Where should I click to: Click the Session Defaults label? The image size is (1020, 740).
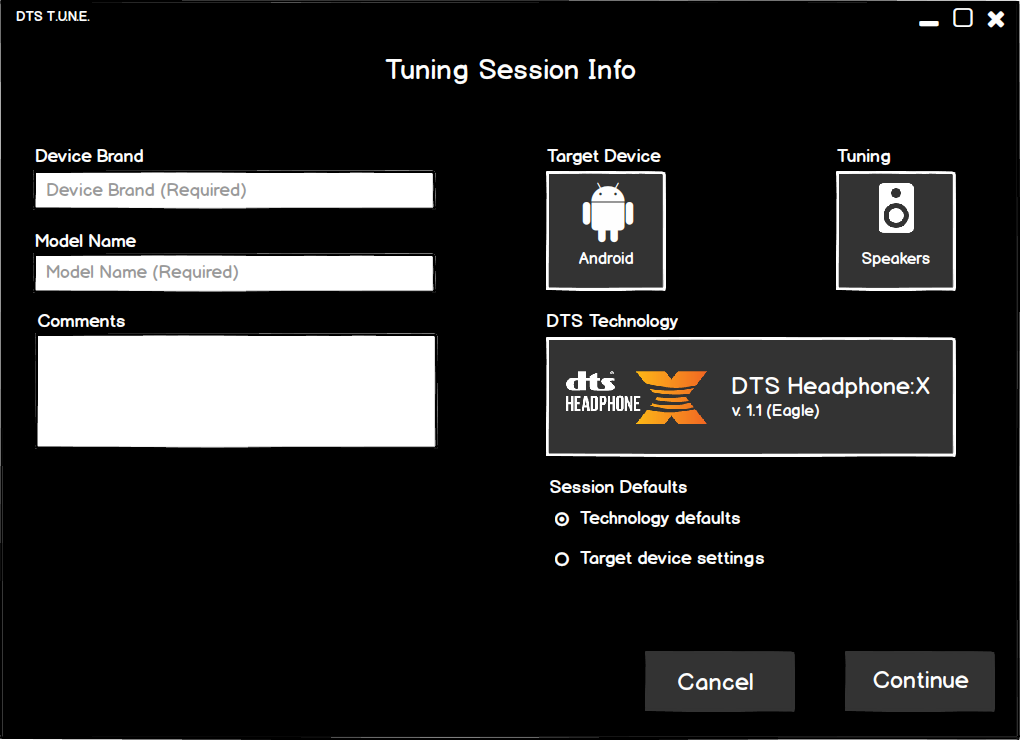pyautogui.click(x=618, y=487)
